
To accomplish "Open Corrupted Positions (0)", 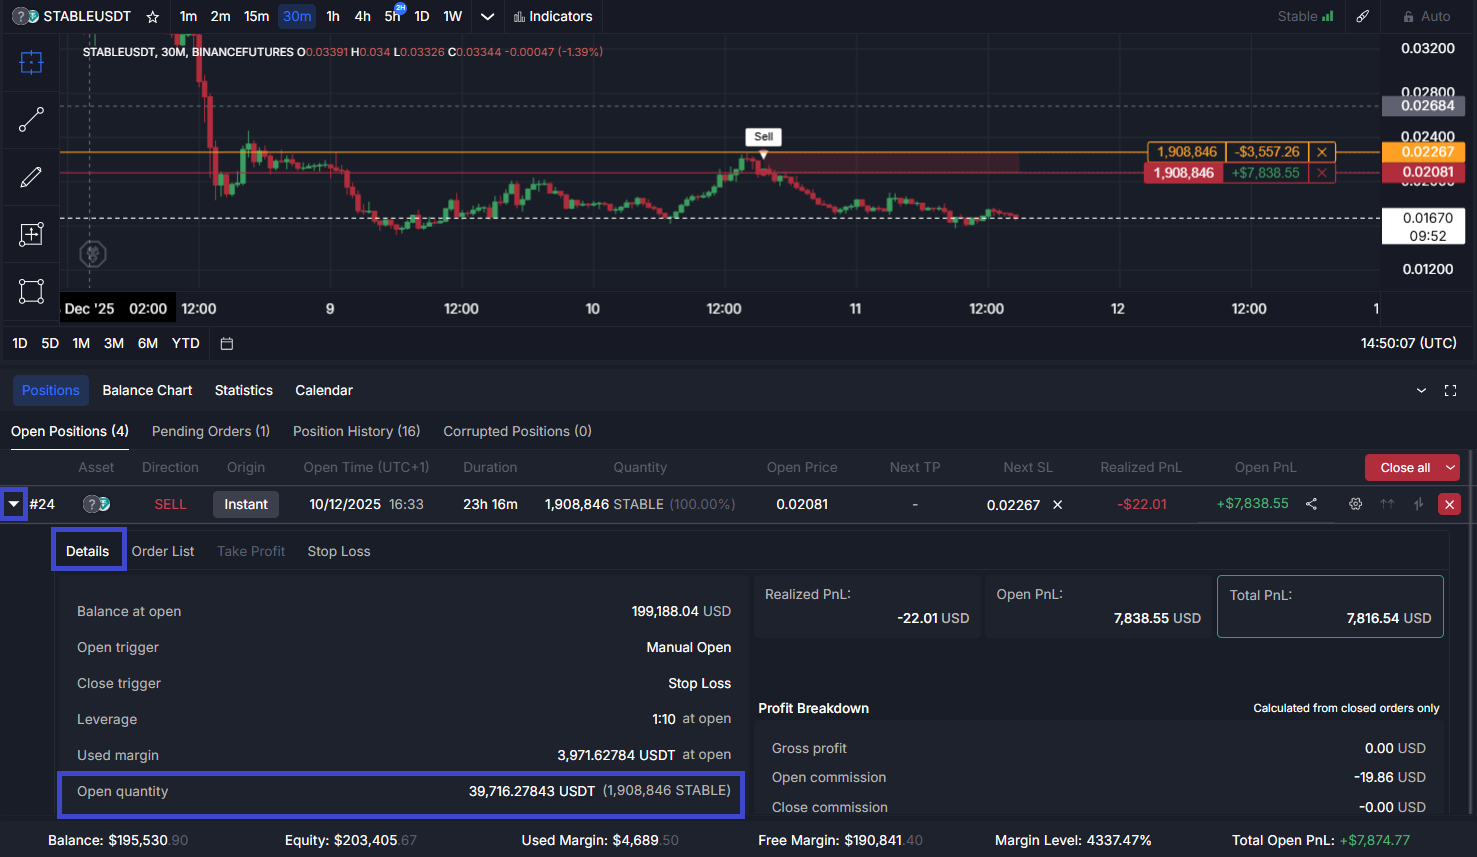I will (x=518, y=431).
